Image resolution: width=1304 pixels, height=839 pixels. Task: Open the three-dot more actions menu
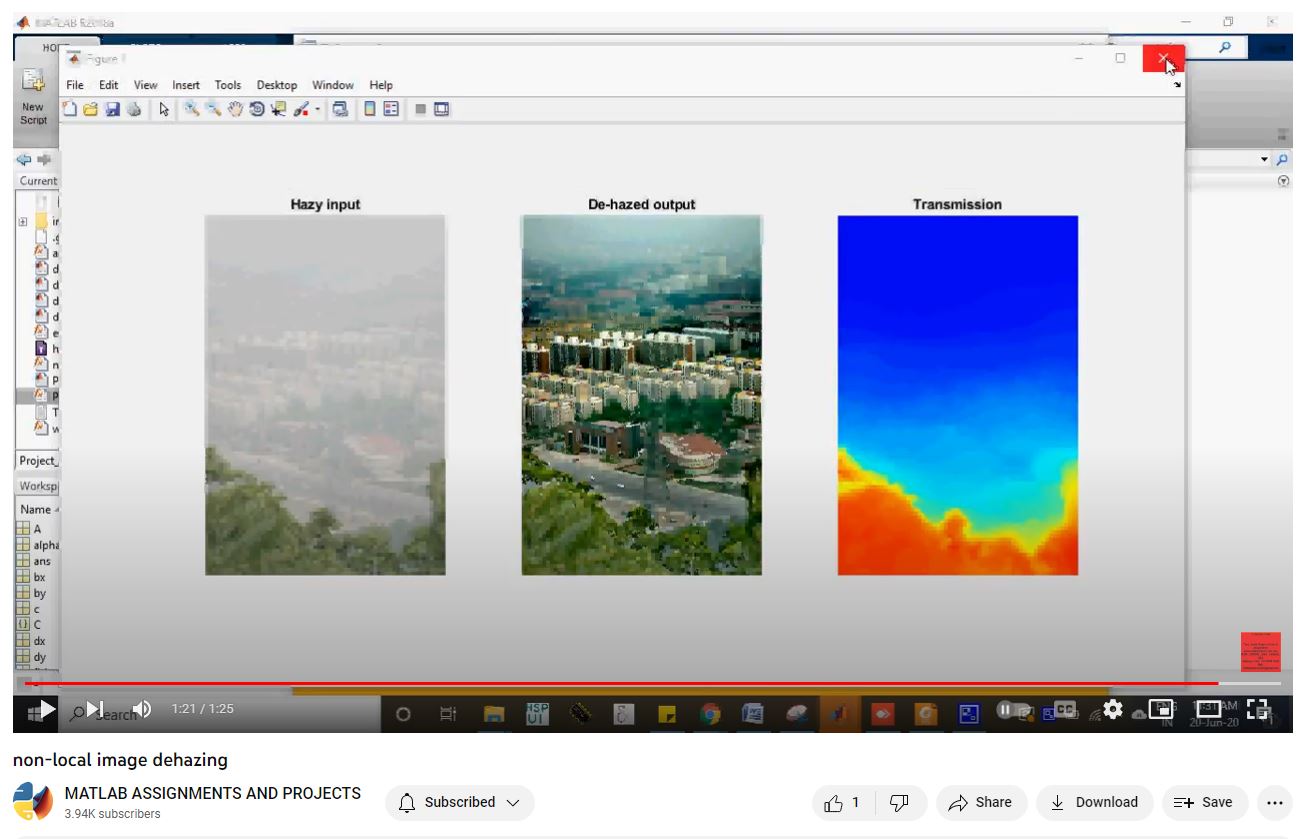coord(1274,802)
